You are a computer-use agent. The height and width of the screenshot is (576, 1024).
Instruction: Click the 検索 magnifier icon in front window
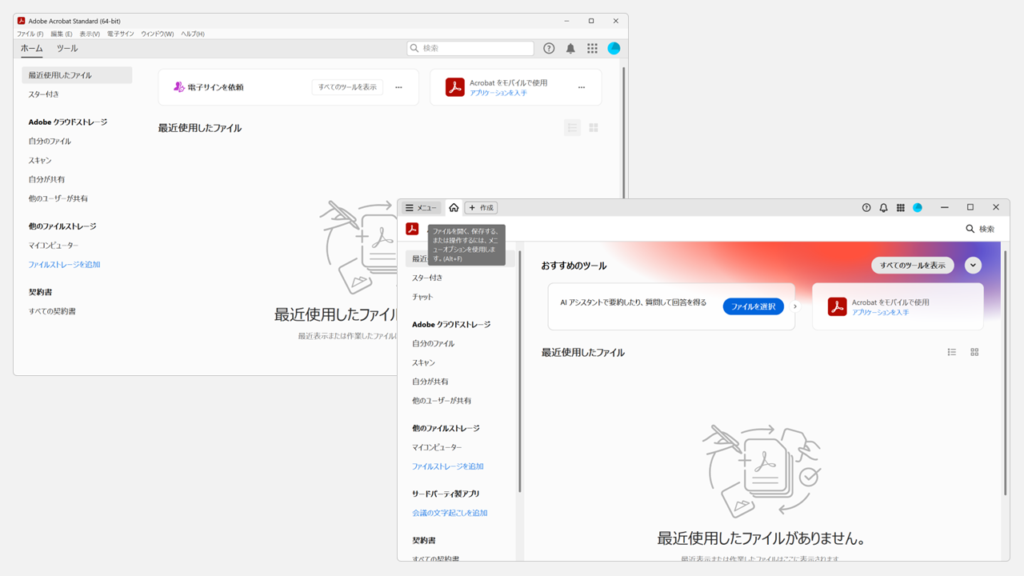970,229
